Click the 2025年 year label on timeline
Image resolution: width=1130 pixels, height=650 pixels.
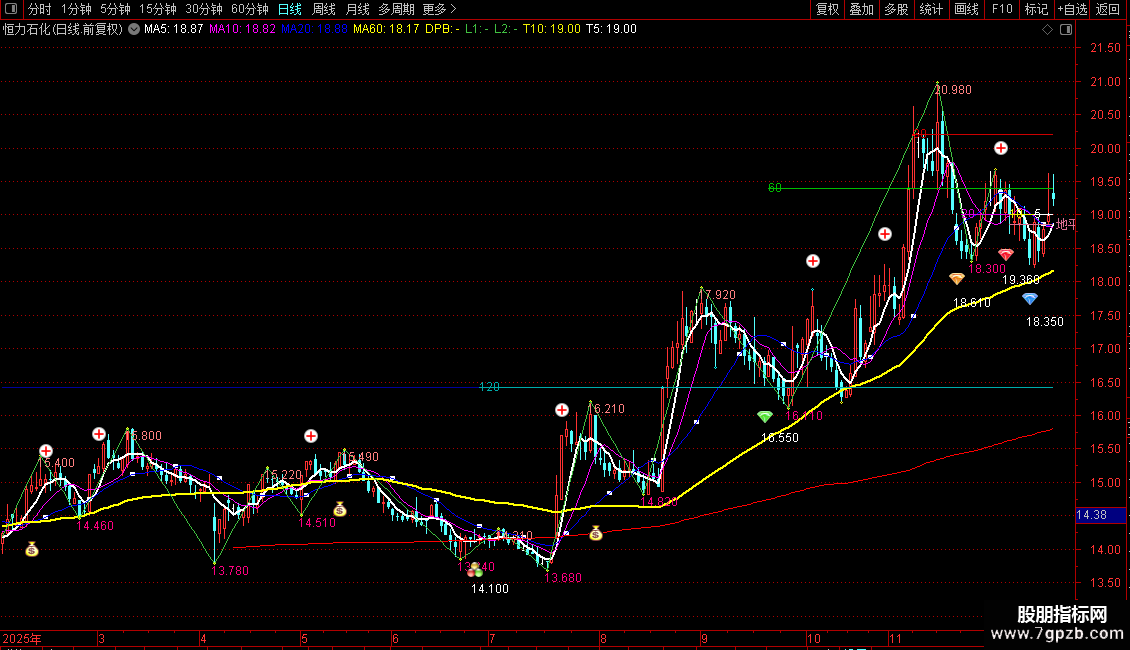[22, 638]
